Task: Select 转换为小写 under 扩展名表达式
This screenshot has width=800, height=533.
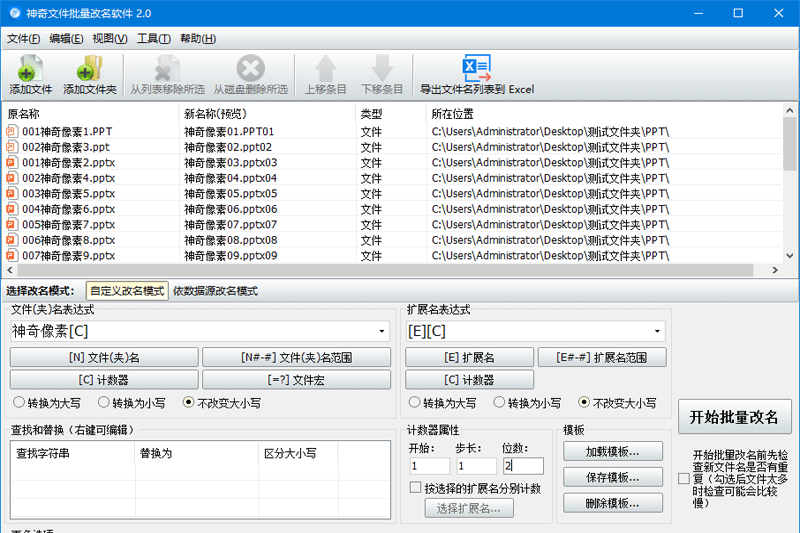Action: pyautogui.click(x=499, y=403)
